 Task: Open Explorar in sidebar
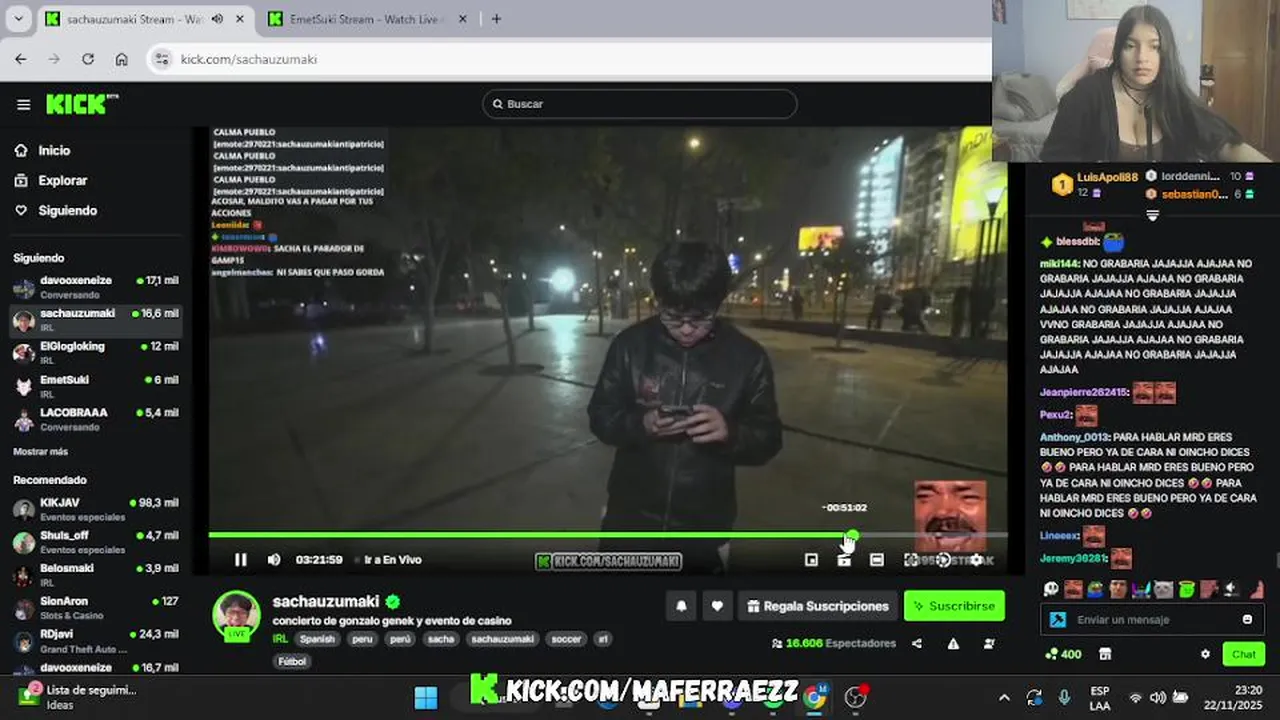click(62, 180)
